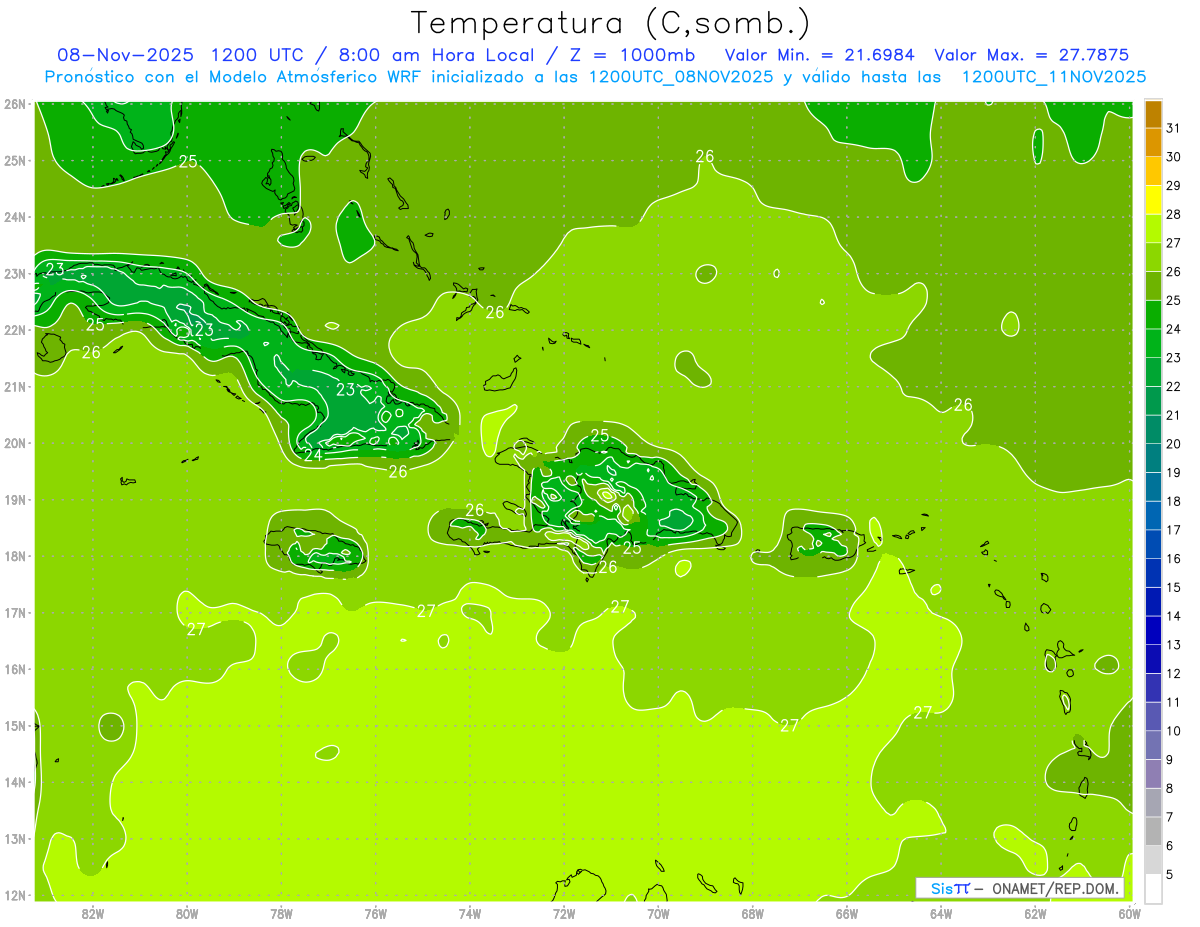Click the latitude axis label "26N"

[15, 104]
